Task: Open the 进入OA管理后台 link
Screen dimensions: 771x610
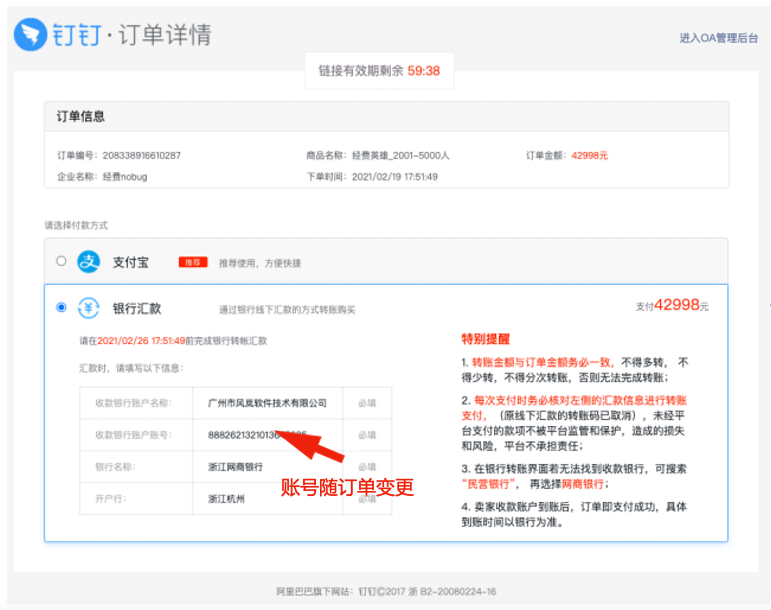Action: pyautogui.click(x=718, y=38)
